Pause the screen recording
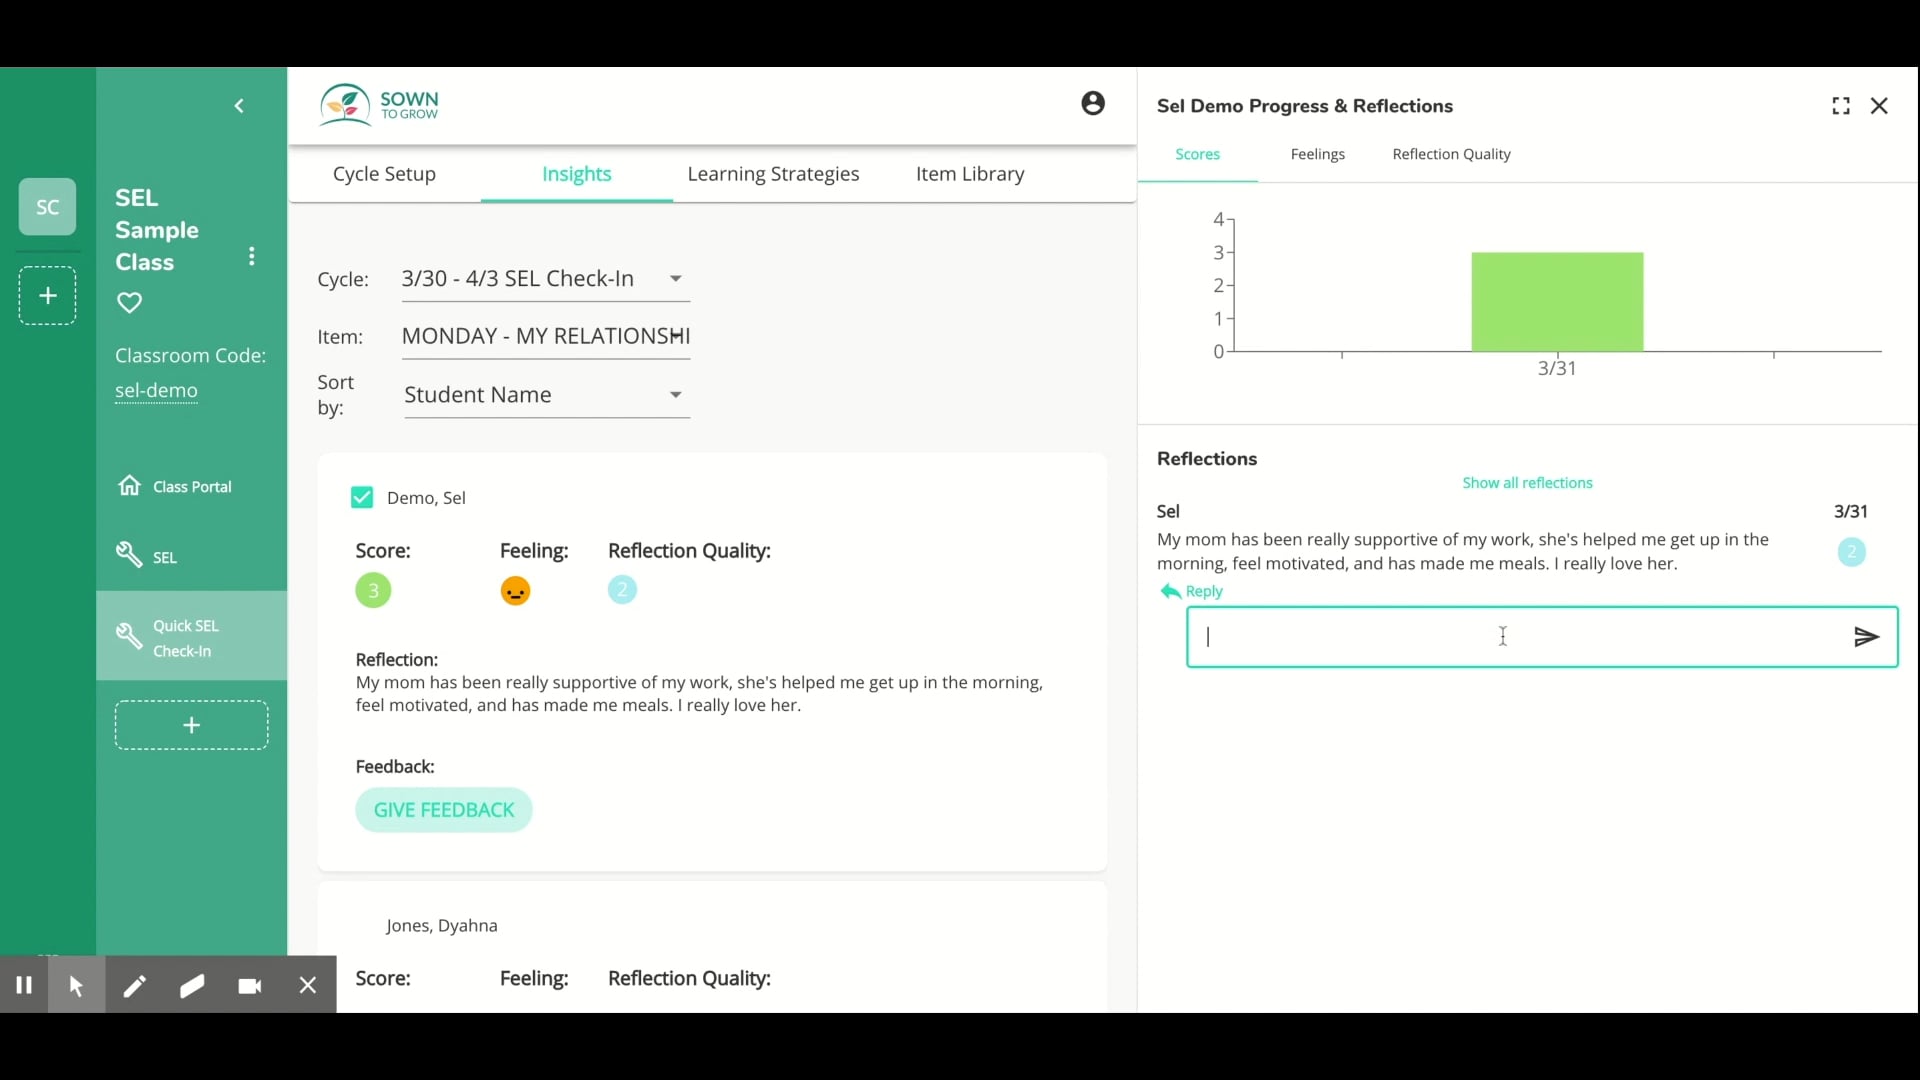Viewport: 1920px width, 1080px height. click(x=24, y=986)
